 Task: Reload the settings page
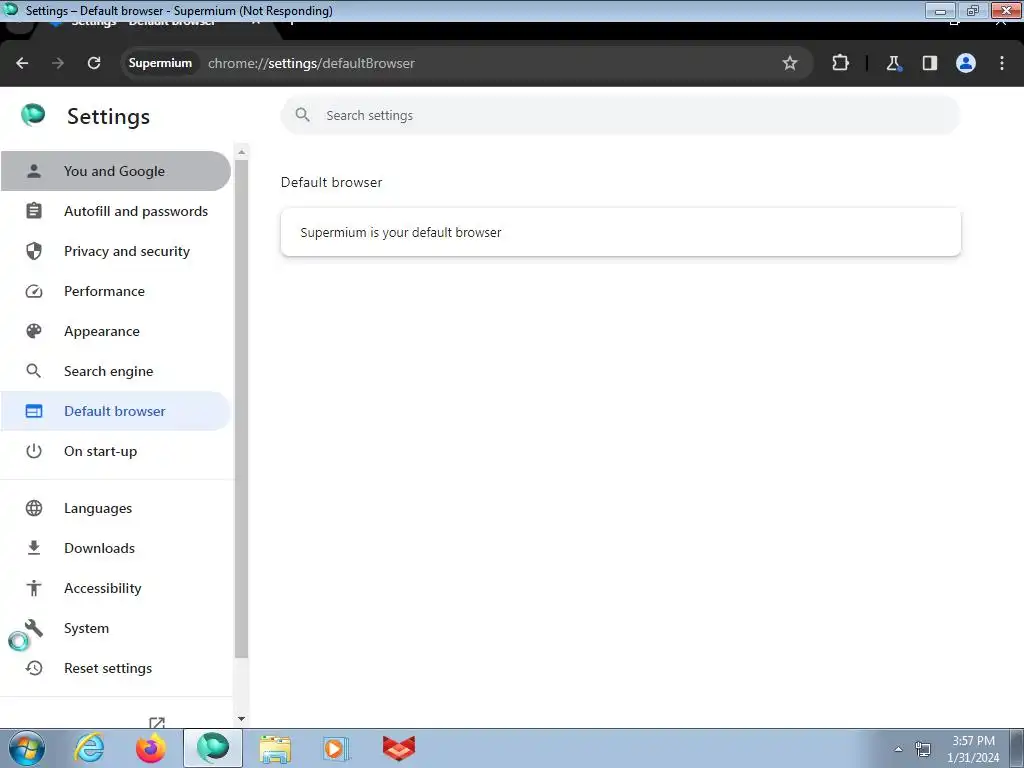pyautogui.click(x=94, y=63)
